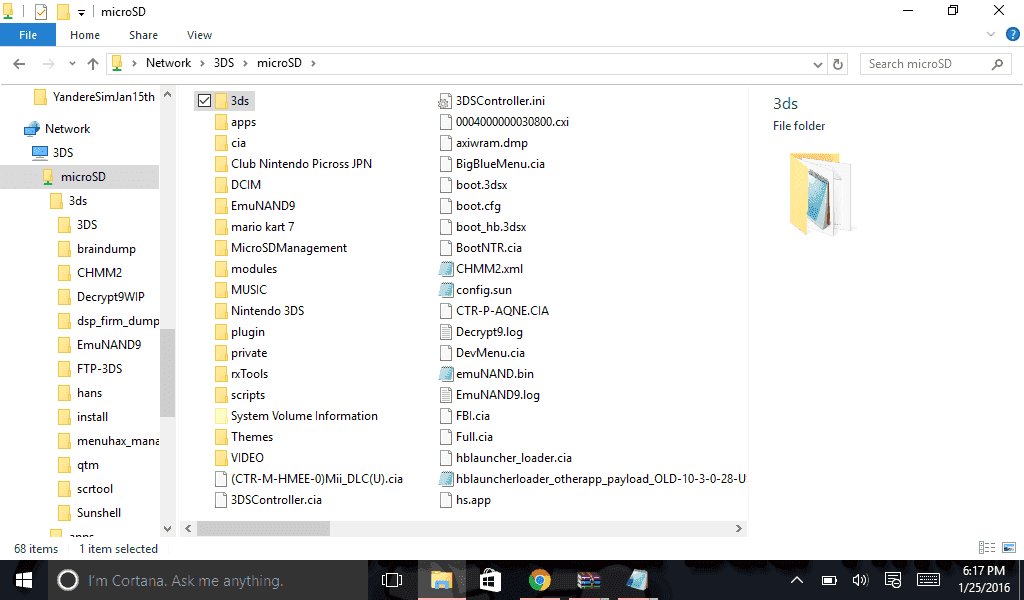Click the horizontal scrollbar left arrow
Viewport: 1024px width, 600px height.
click(188, 528)
